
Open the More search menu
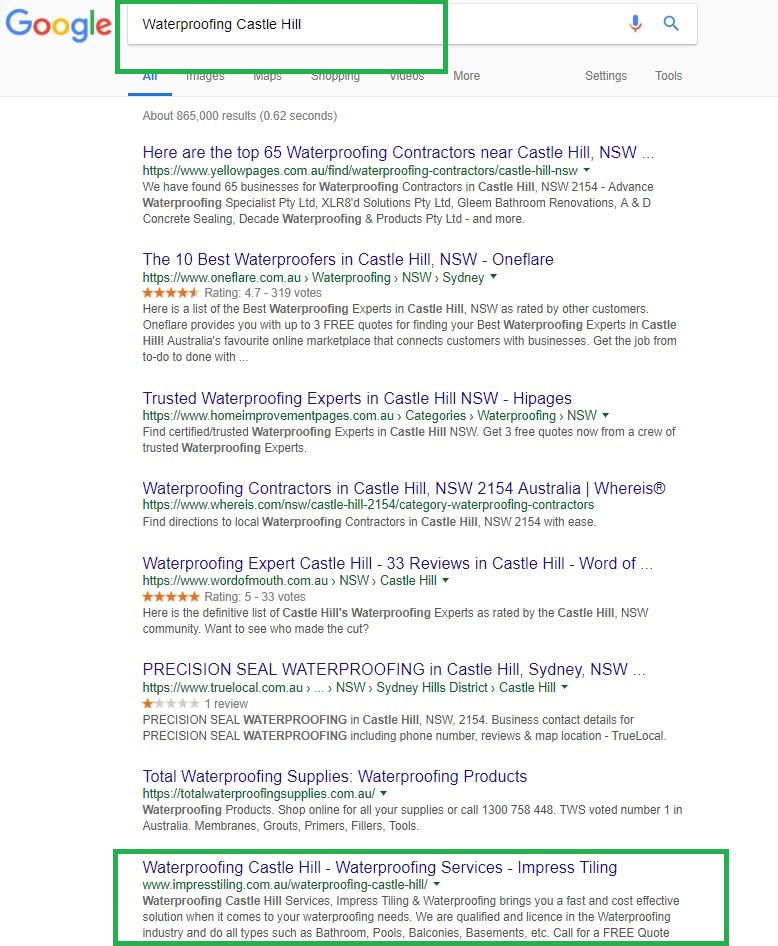tap(466, 76)
